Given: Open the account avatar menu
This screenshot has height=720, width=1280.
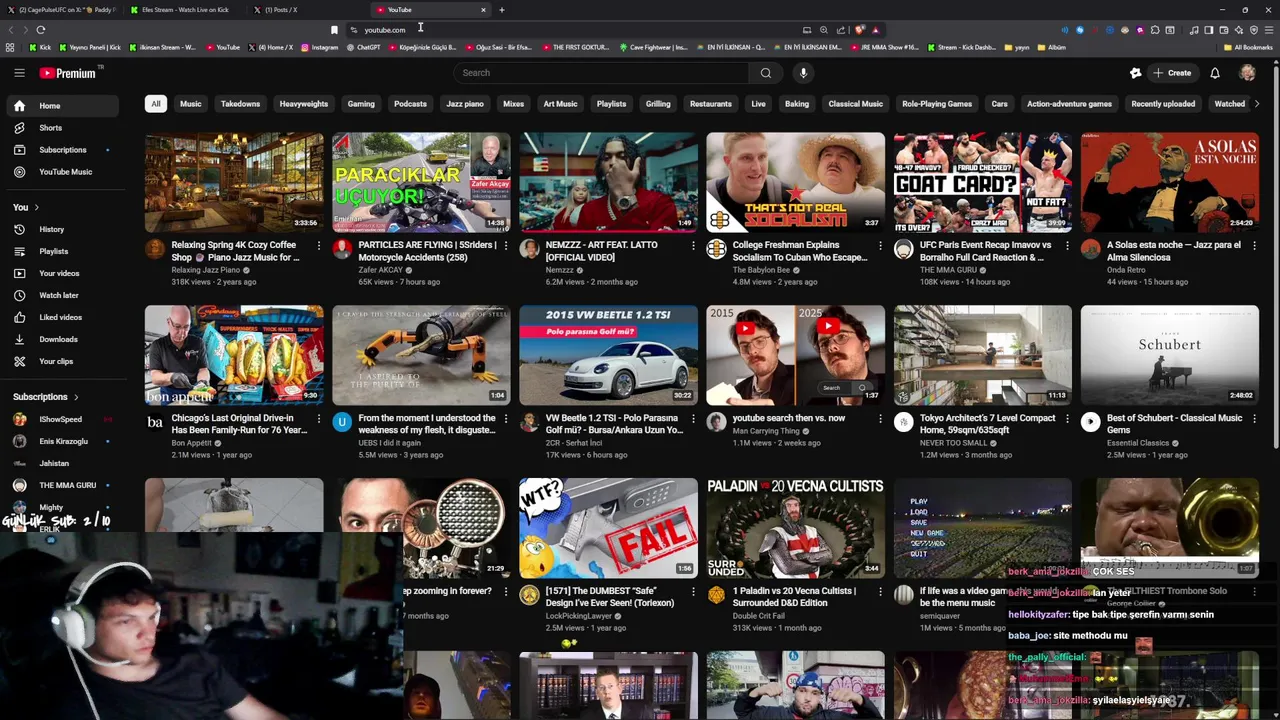Looking at the screenshot, I should point(1247,73).
